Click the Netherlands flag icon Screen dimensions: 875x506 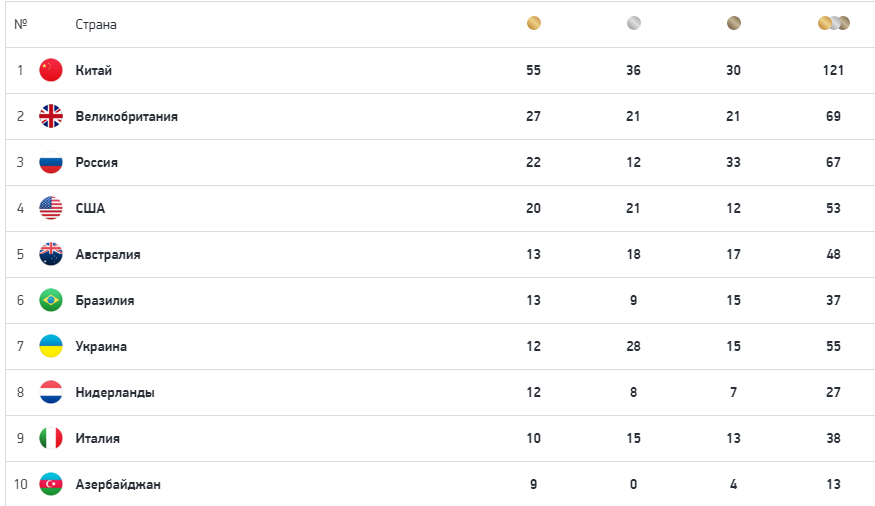51,392
